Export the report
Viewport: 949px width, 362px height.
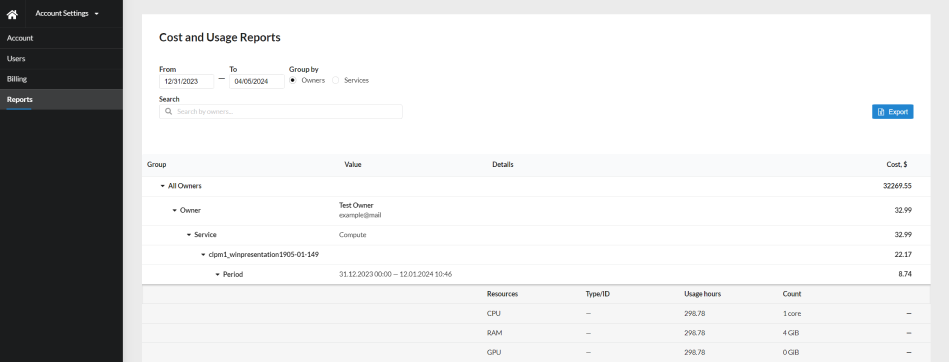click(x=893, y=111)
